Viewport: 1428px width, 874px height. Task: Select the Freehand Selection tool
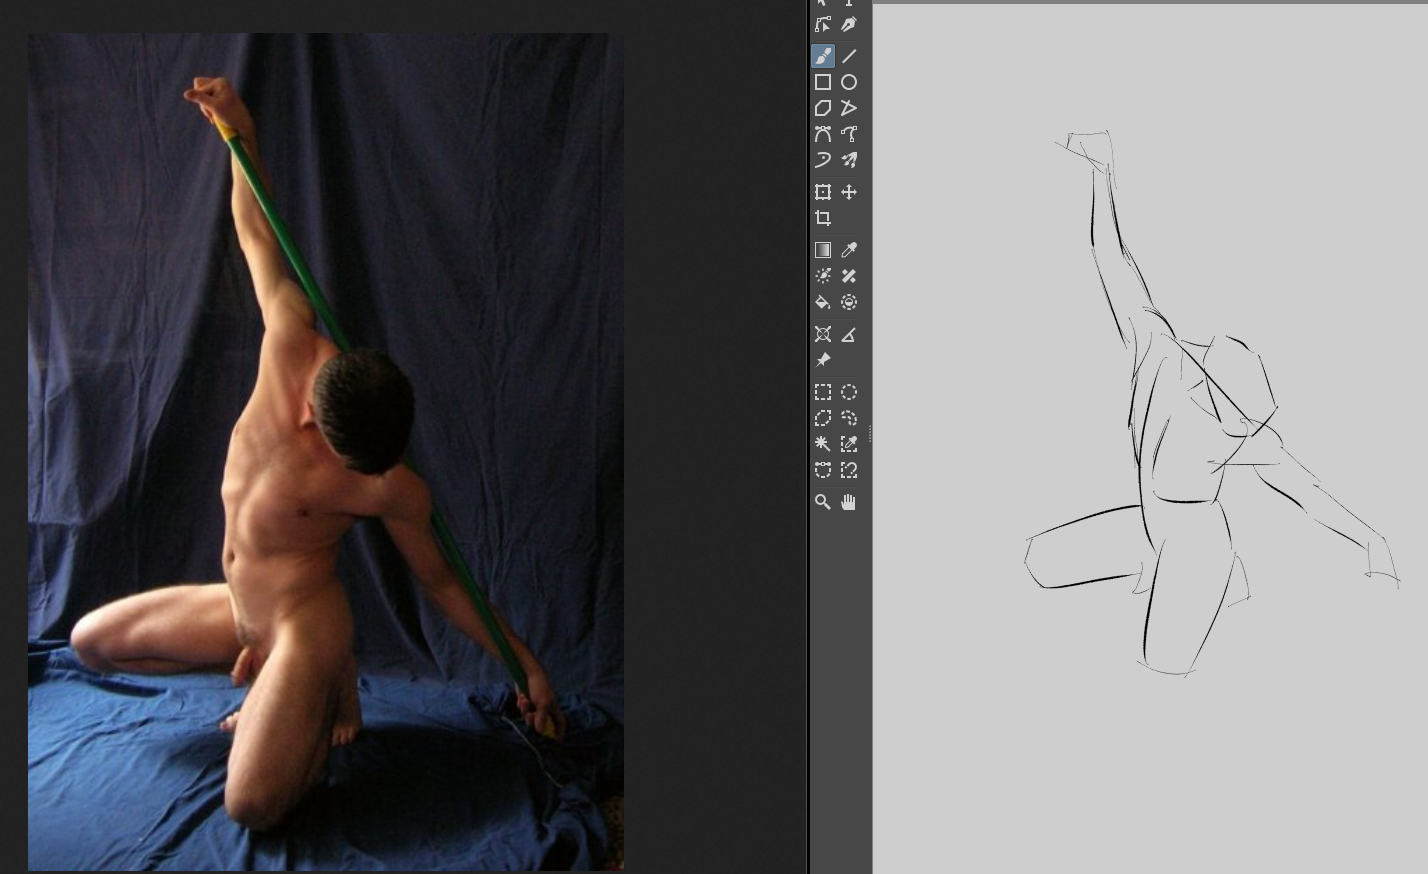tap(849, 418)
